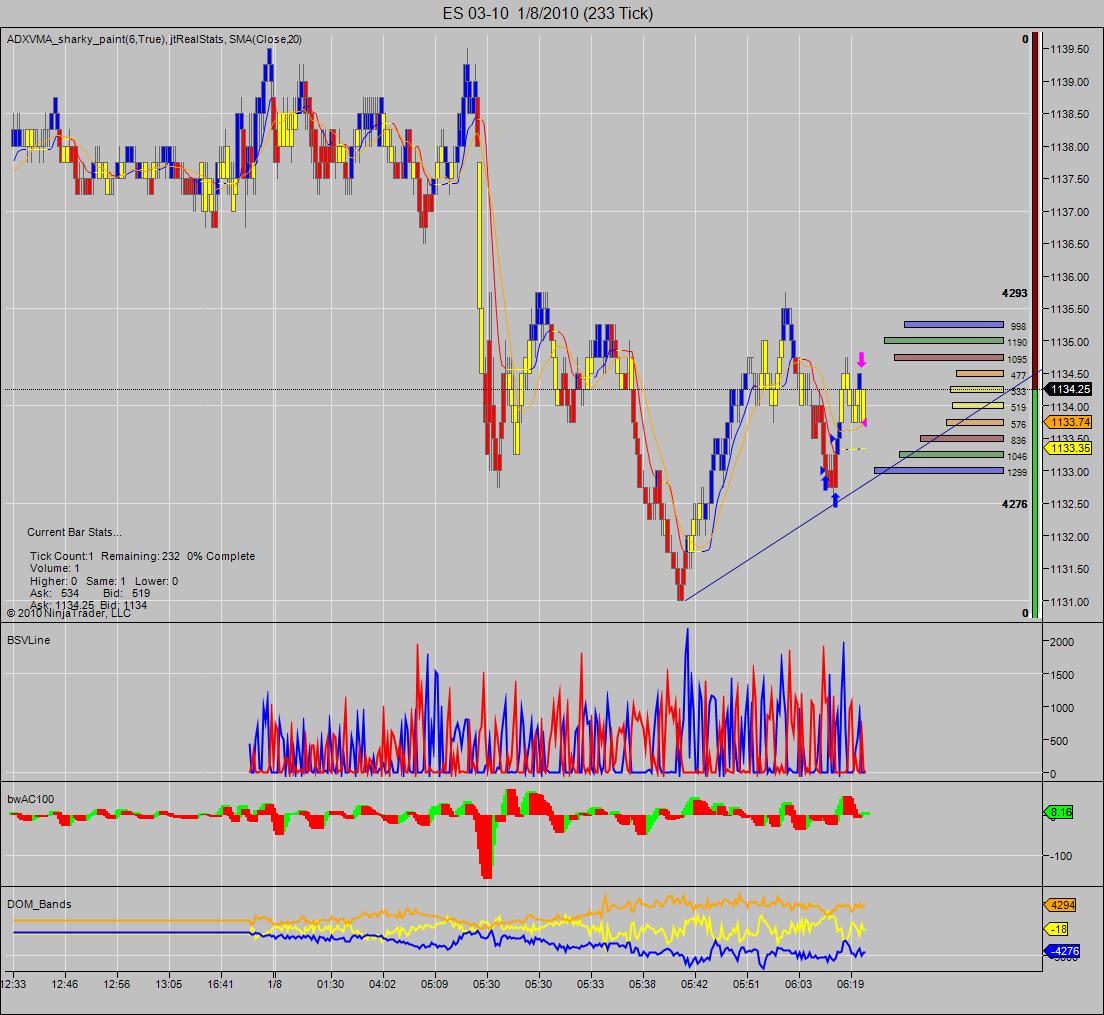The height and width of the screenshot is (1015, 1104).
Task: Click the yellow -18 DOM_Bands value tag
Action: click(x=1056, y=929)
